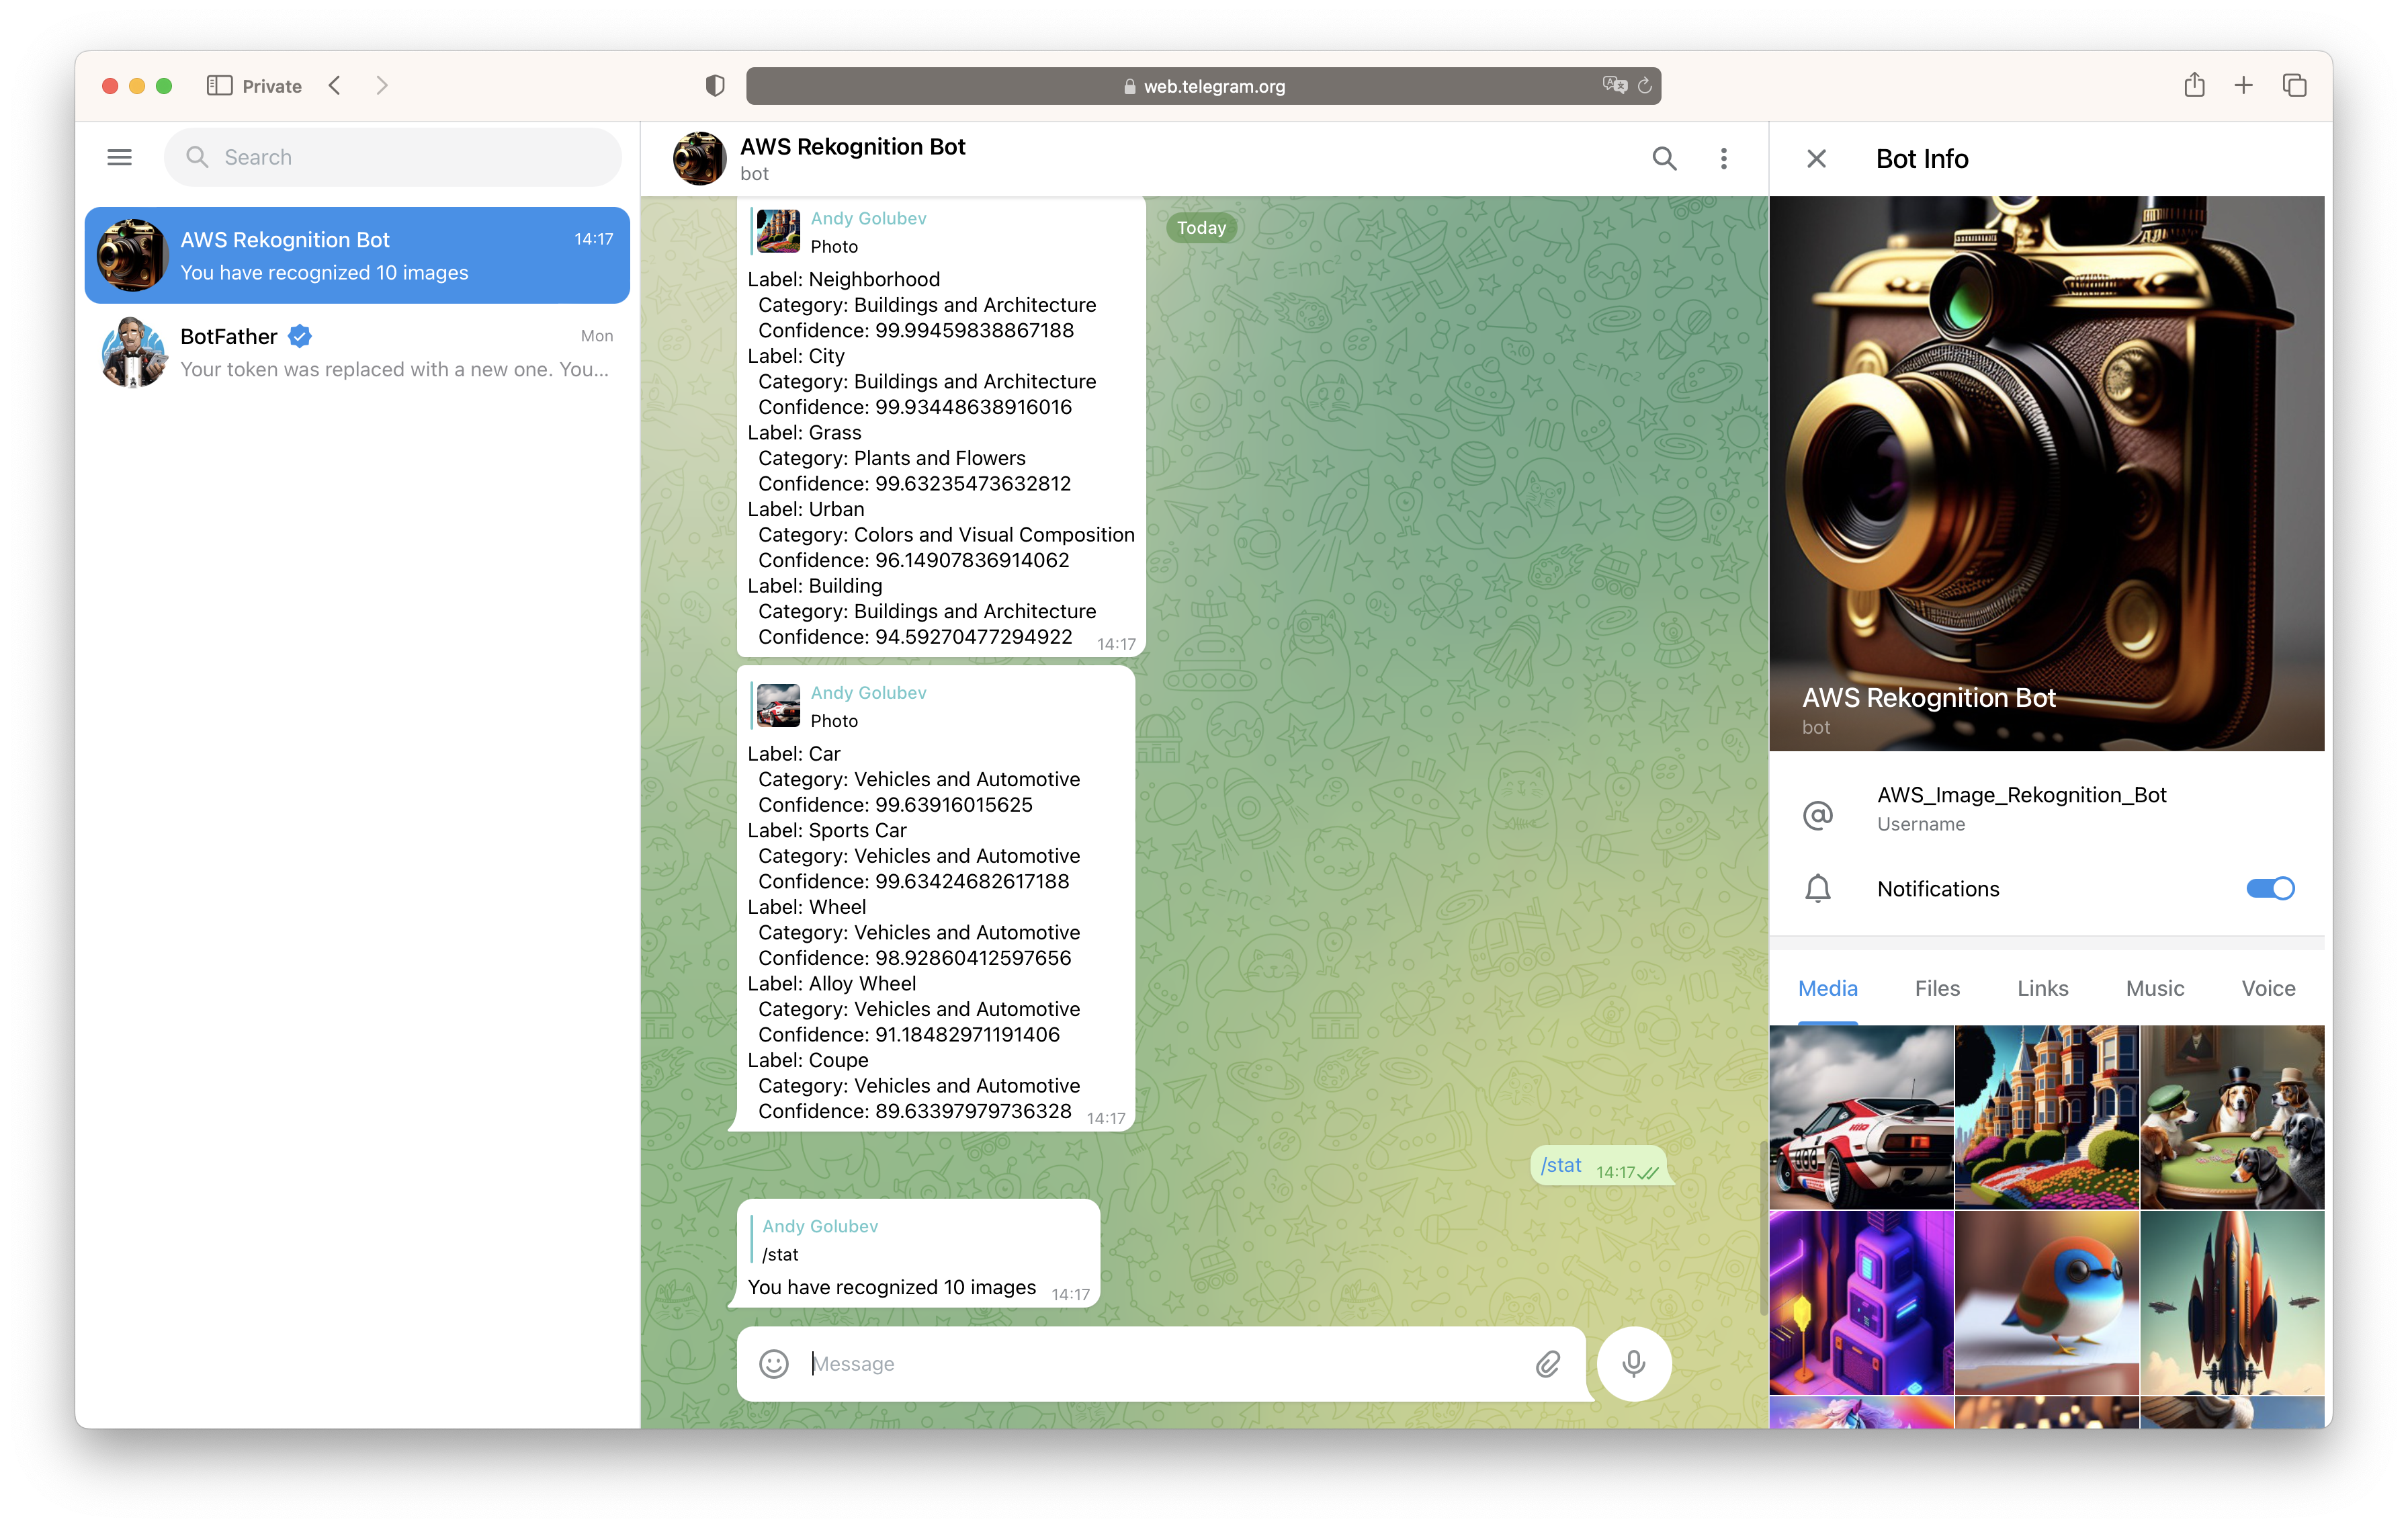Open the colorful houses media thumbnail
The image size is (2408, 1528).
(2046, 1117)
